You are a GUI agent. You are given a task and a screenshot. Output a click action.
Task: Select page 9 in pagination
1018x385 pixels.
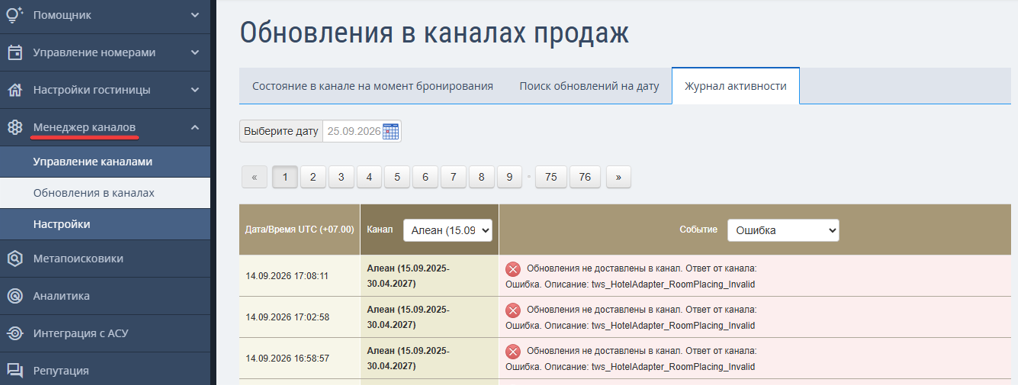click(510, 177)
